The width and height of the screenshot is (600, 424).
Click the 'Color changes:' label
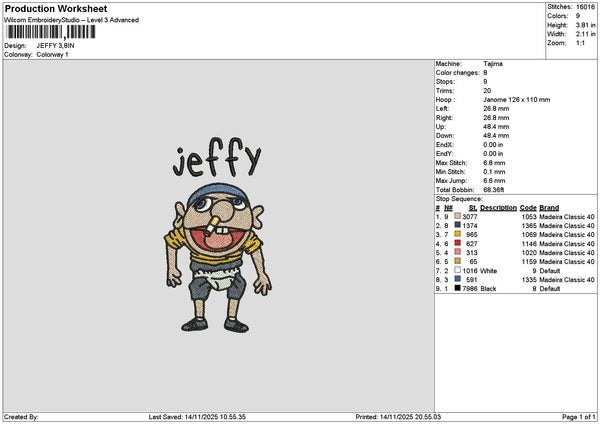pyautogui.click(x=458, y=73)
